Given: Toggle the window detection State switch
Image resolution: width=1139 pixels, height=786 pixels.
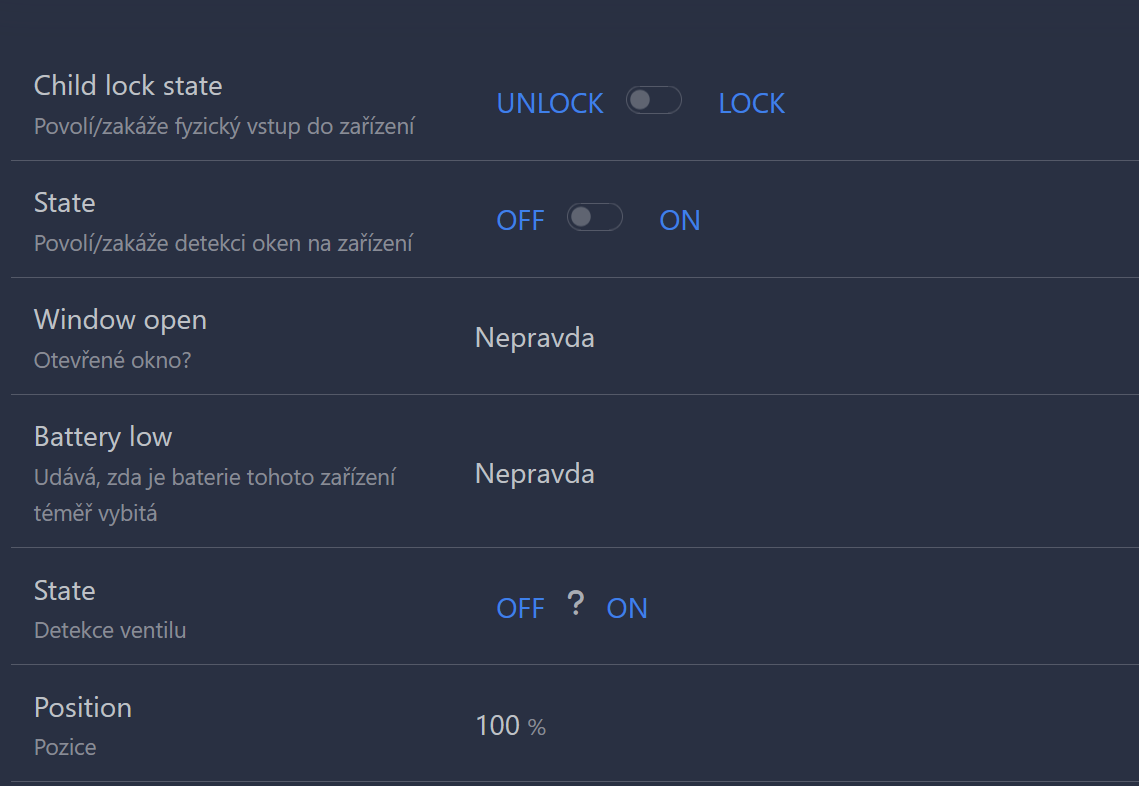Looking at the screenshot, I should coord(594,218).
